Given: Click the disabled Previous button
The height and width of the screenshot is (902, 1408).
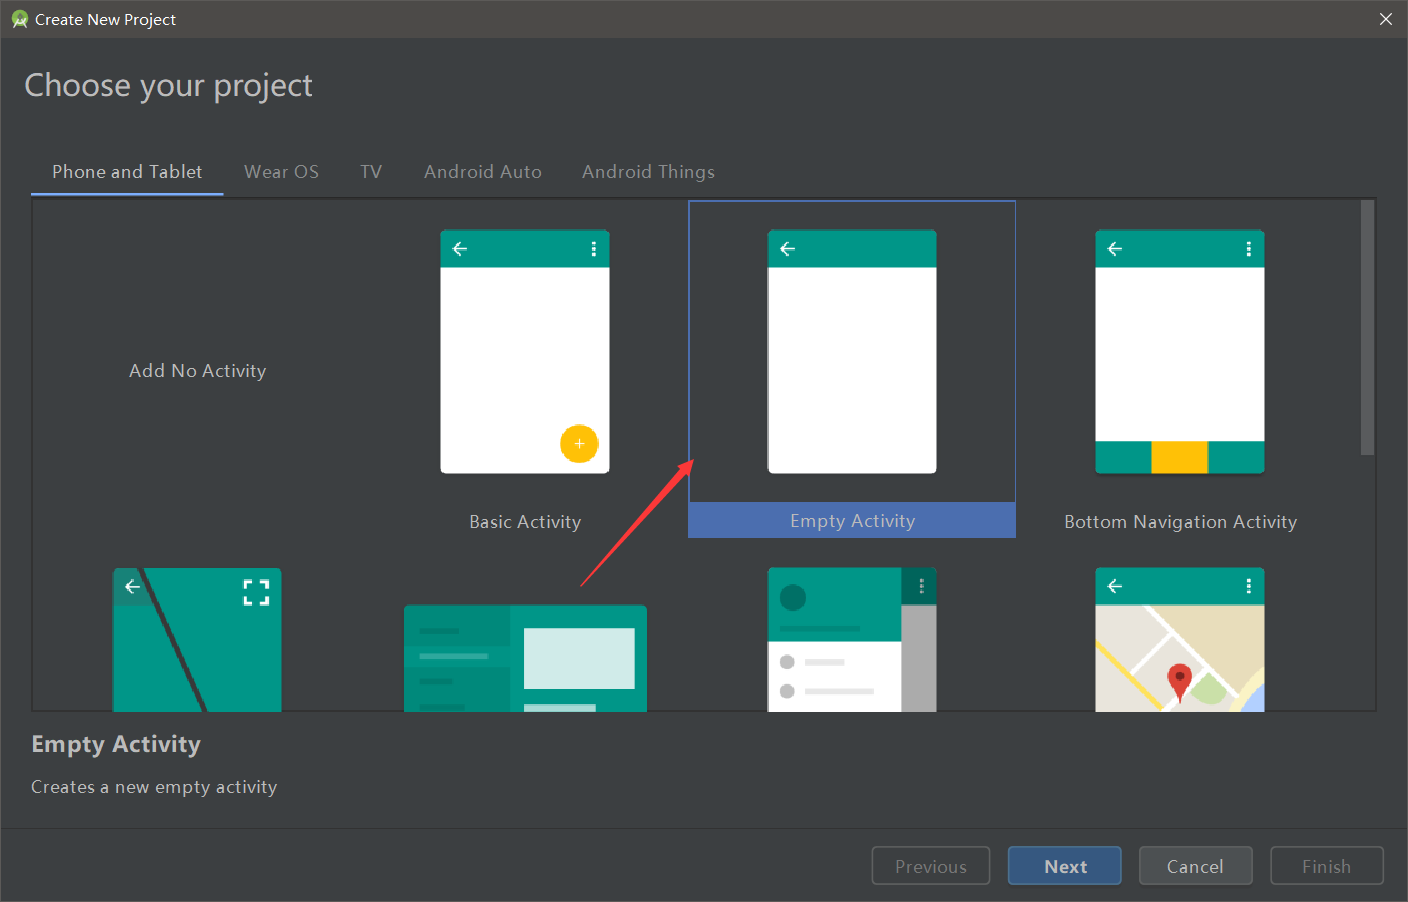Looking at the screenshot, I should coord(930,865).
